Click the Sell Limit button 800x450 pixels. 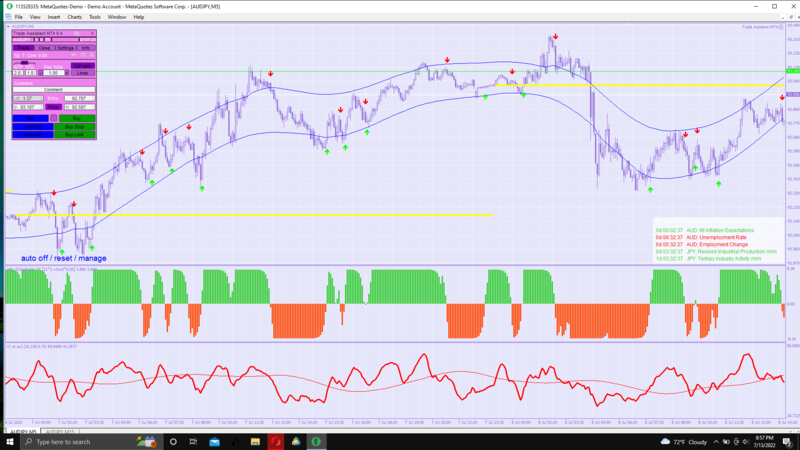click(x=33, y=135)
